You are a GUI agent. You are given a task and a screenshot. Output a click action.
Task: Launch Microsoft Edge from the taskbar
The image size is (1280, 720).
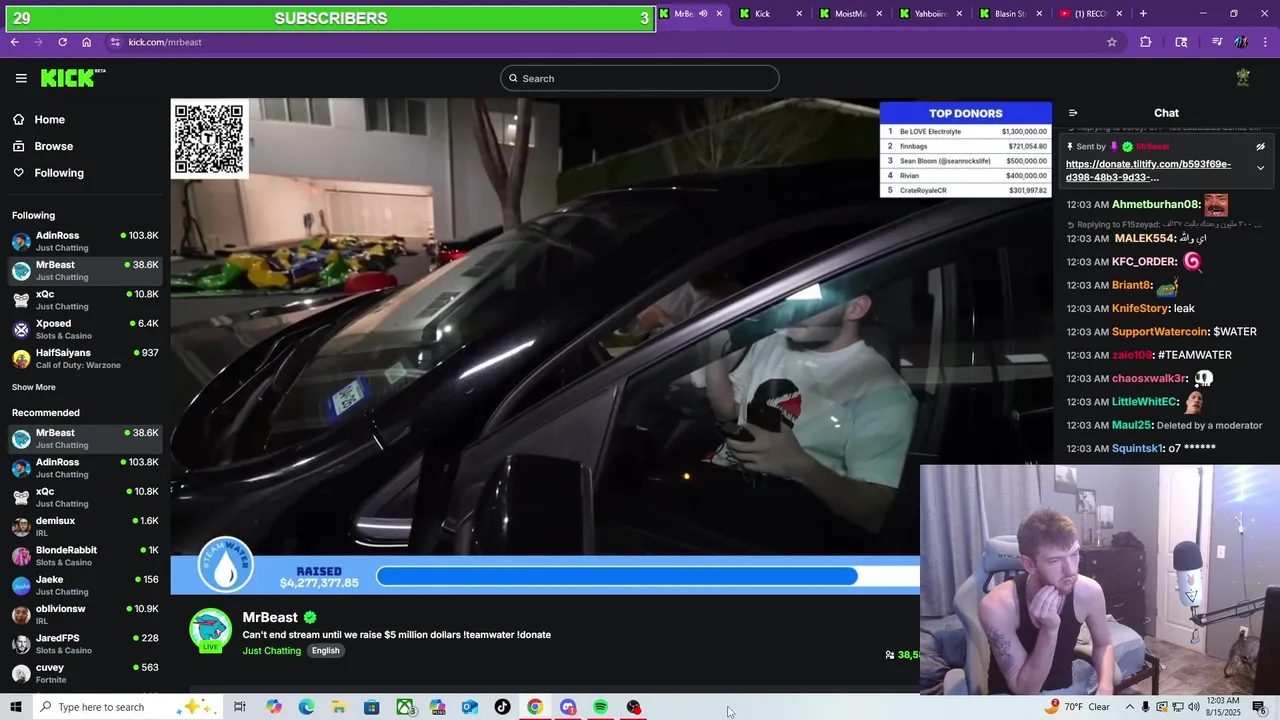pos(306,707)
